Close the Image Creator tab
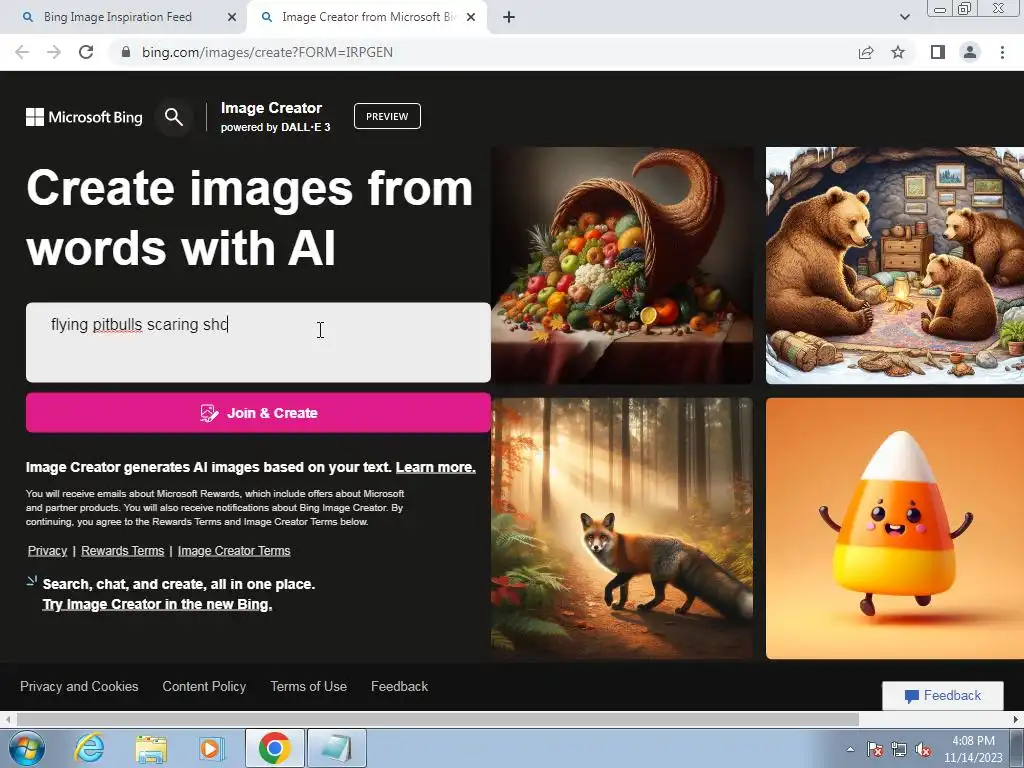Screen dimensions: 1024x768 pyautogui.click(x=471, y=17)
